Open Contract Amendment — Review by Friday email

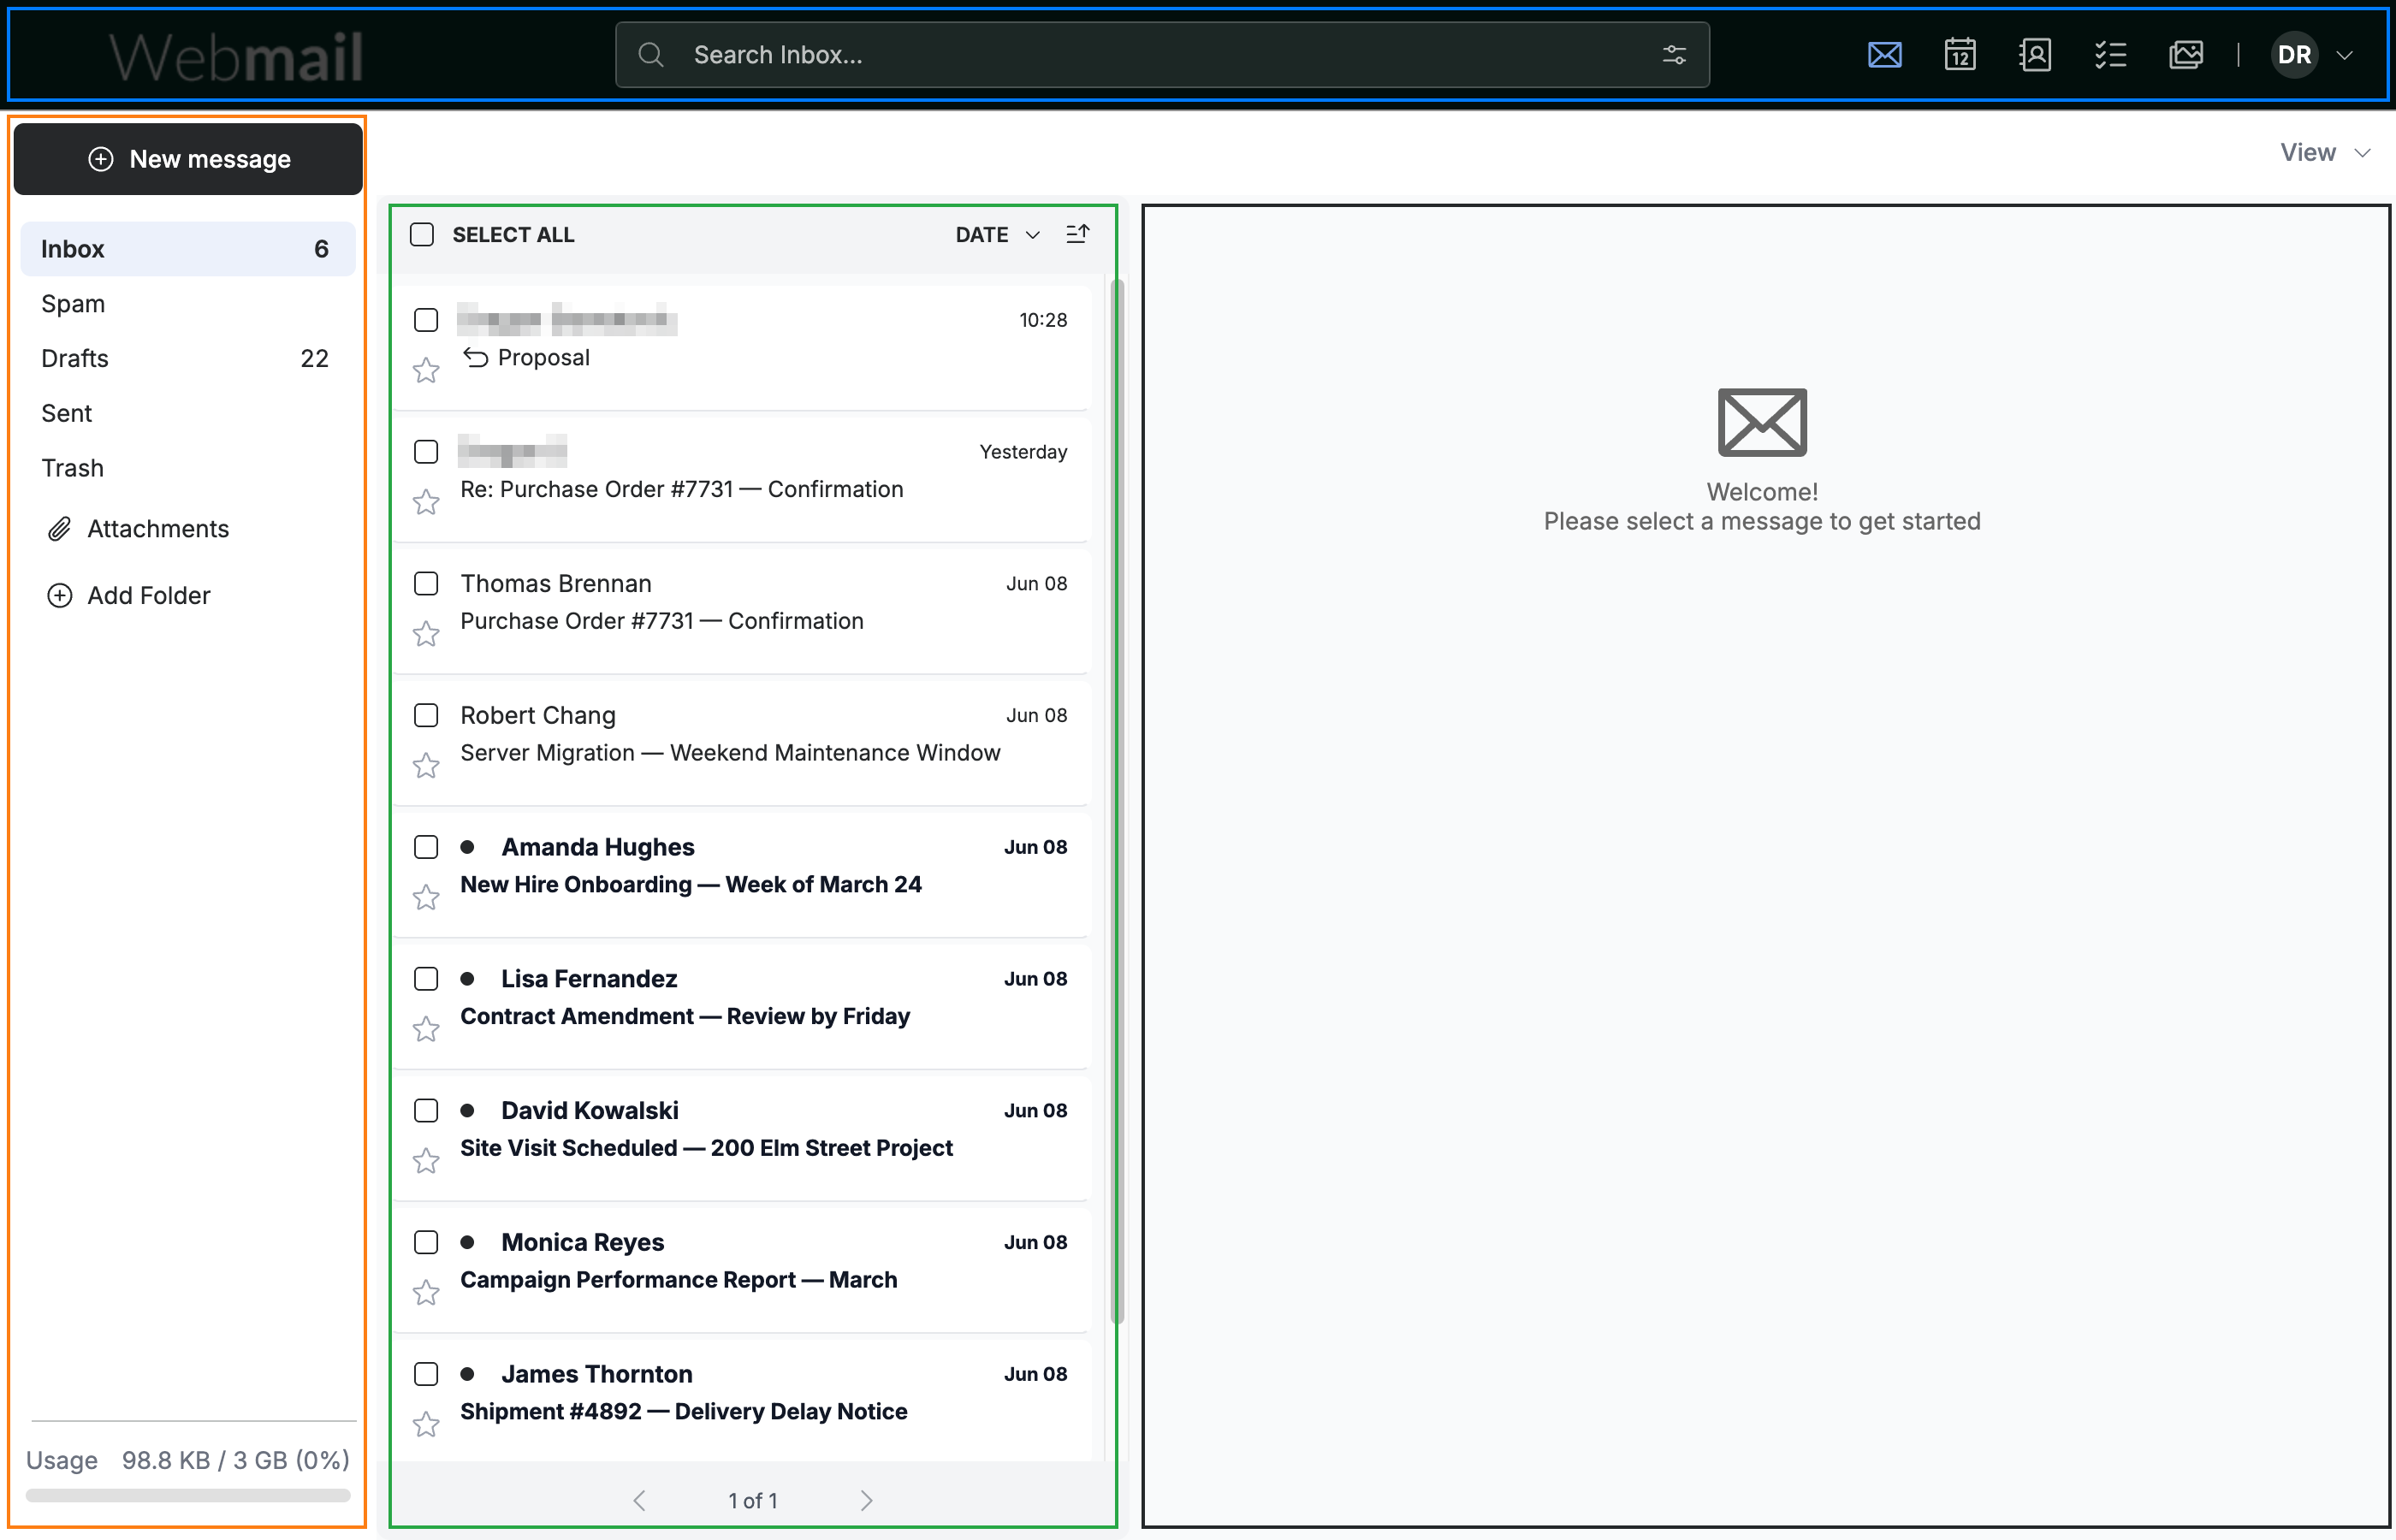740,1007
